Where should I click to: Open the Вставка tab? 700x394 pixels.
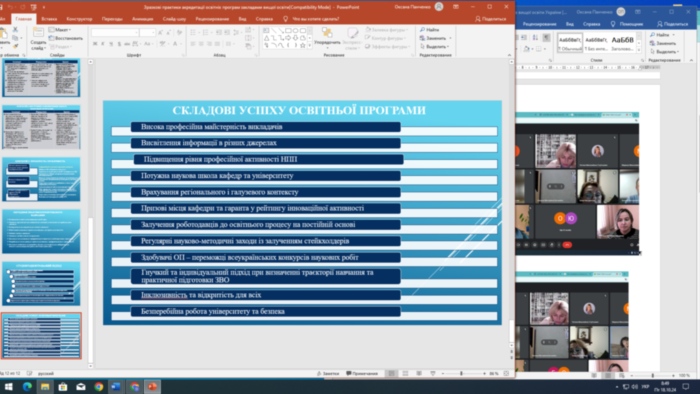point(49,19)
